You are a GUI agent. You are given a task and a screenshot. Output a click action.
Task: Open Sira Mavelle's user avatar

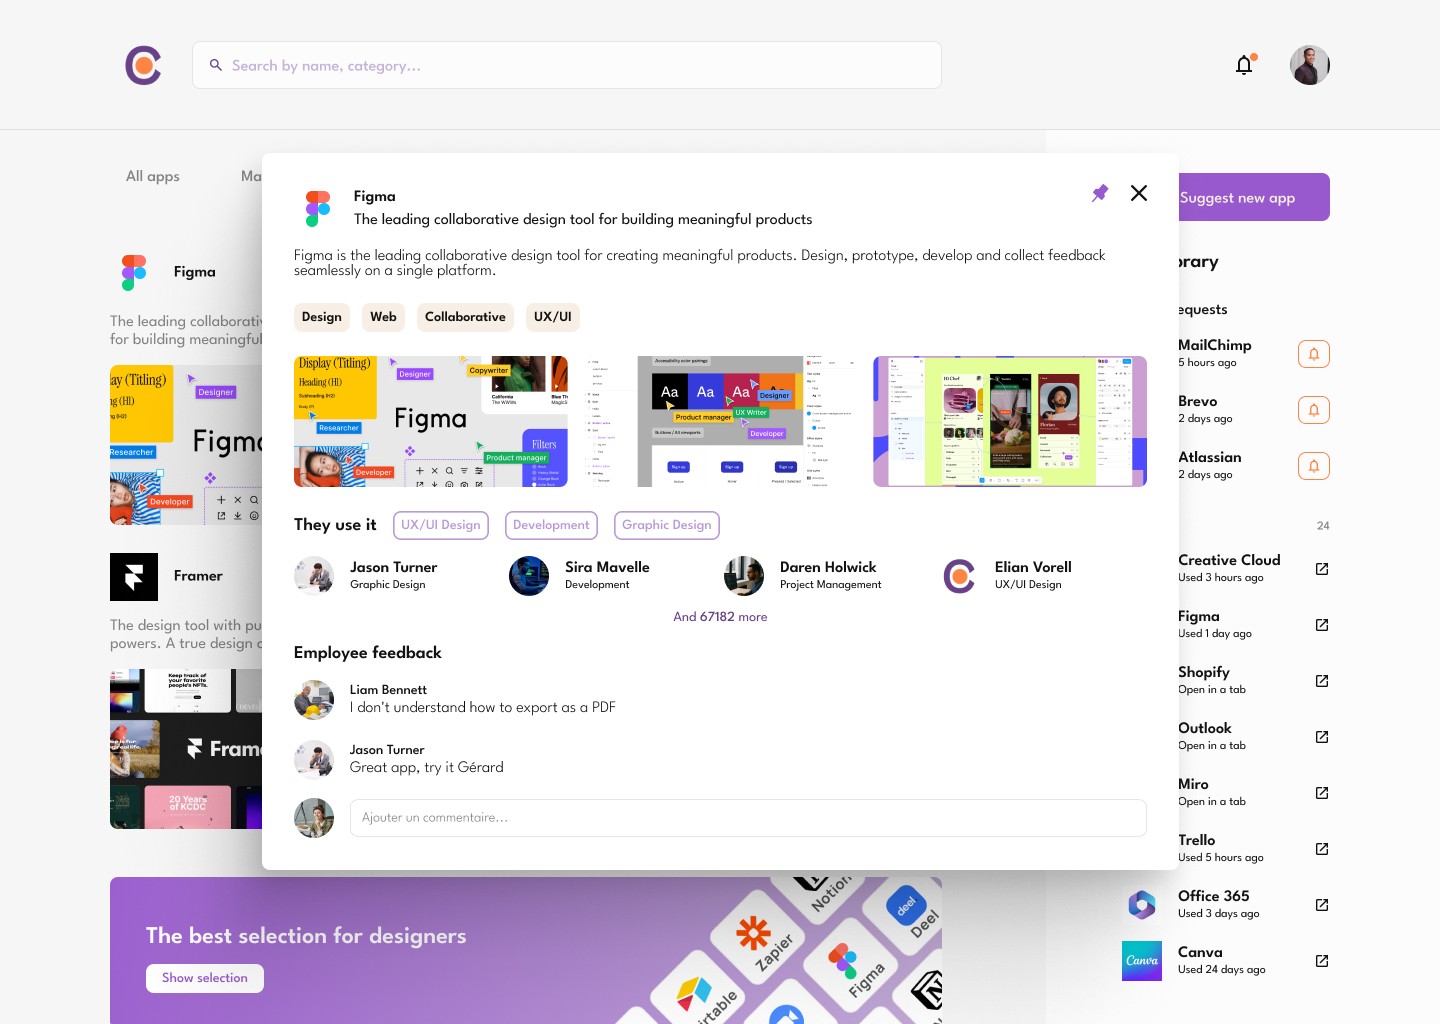point(529,576)
